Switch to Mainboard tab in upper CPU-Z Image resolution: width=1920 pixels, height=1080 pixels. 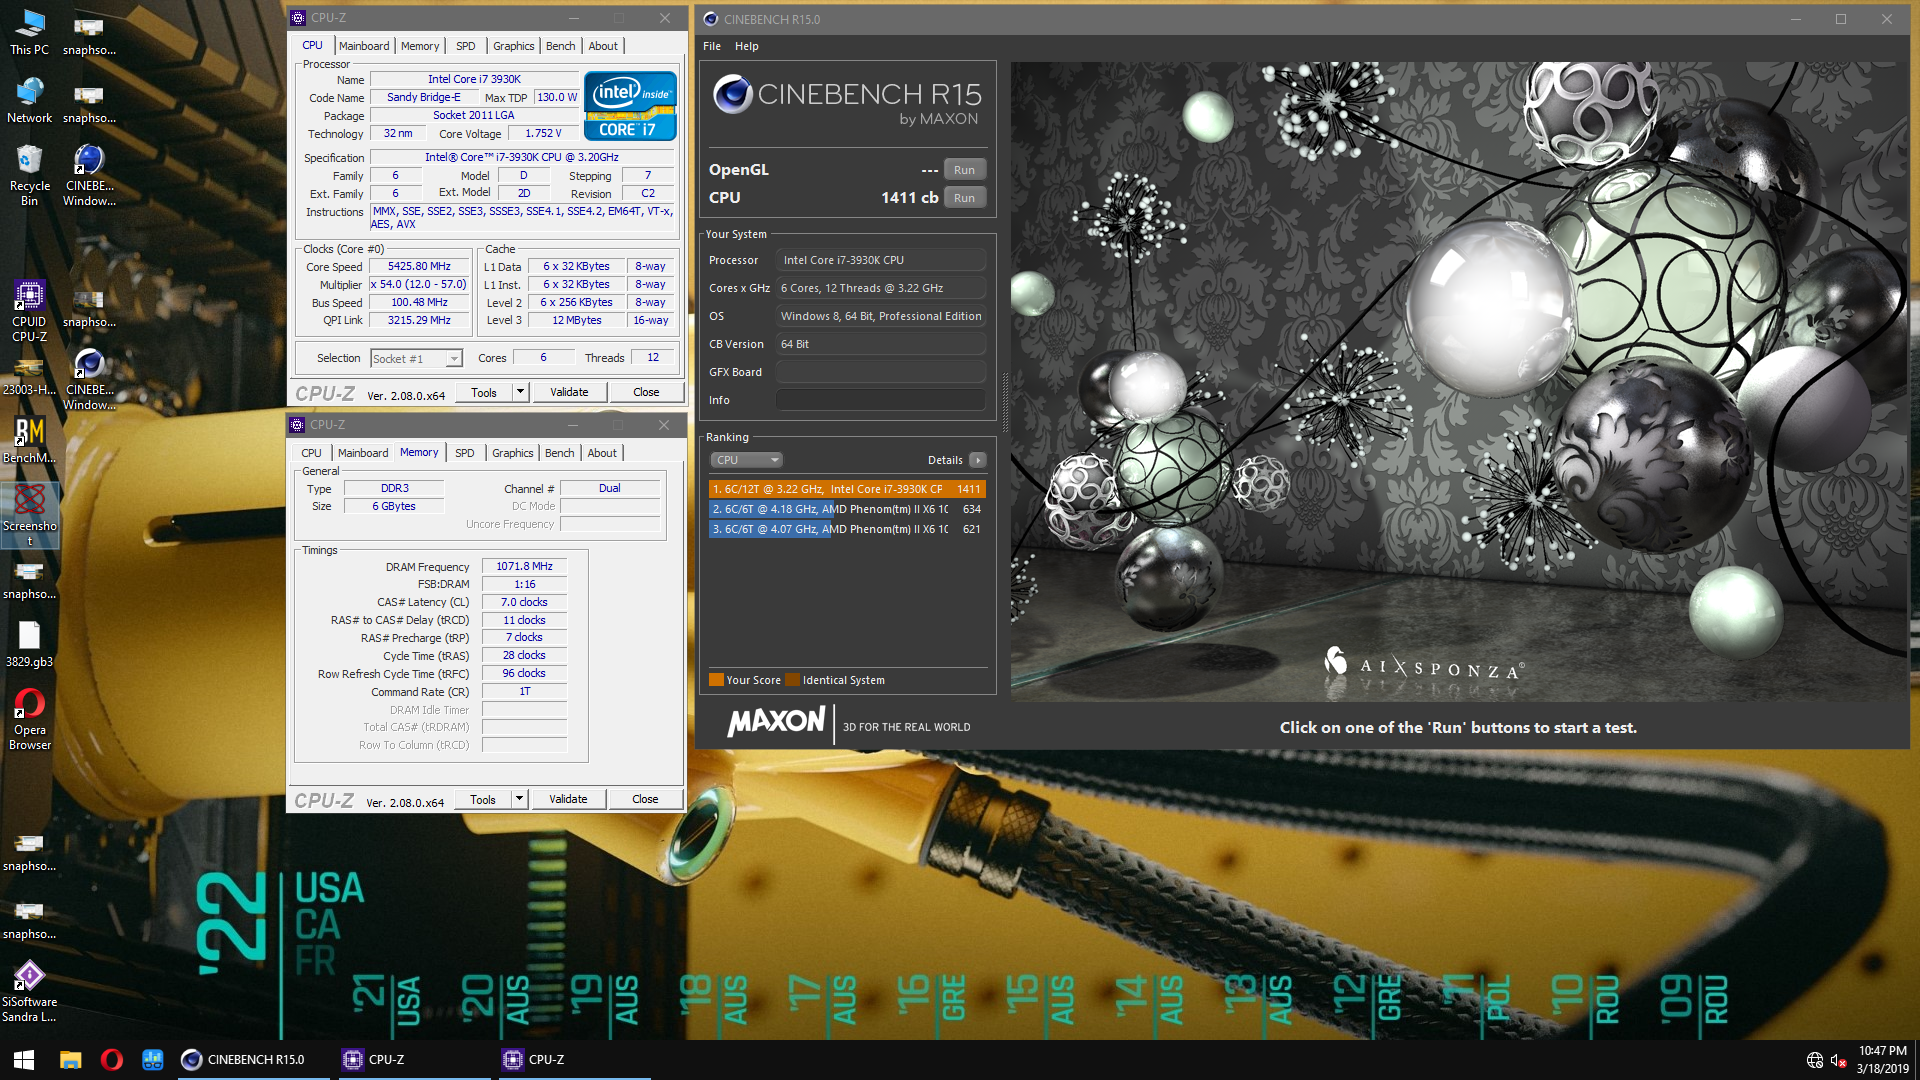364,46
